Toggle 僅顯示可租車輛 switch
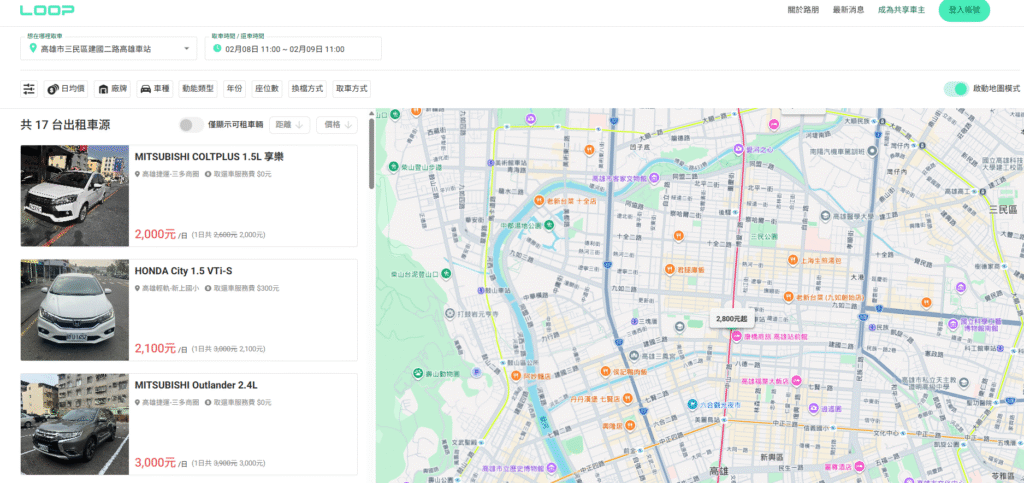1024x483 pixels. pyautogui.click(x=190, y=125)
